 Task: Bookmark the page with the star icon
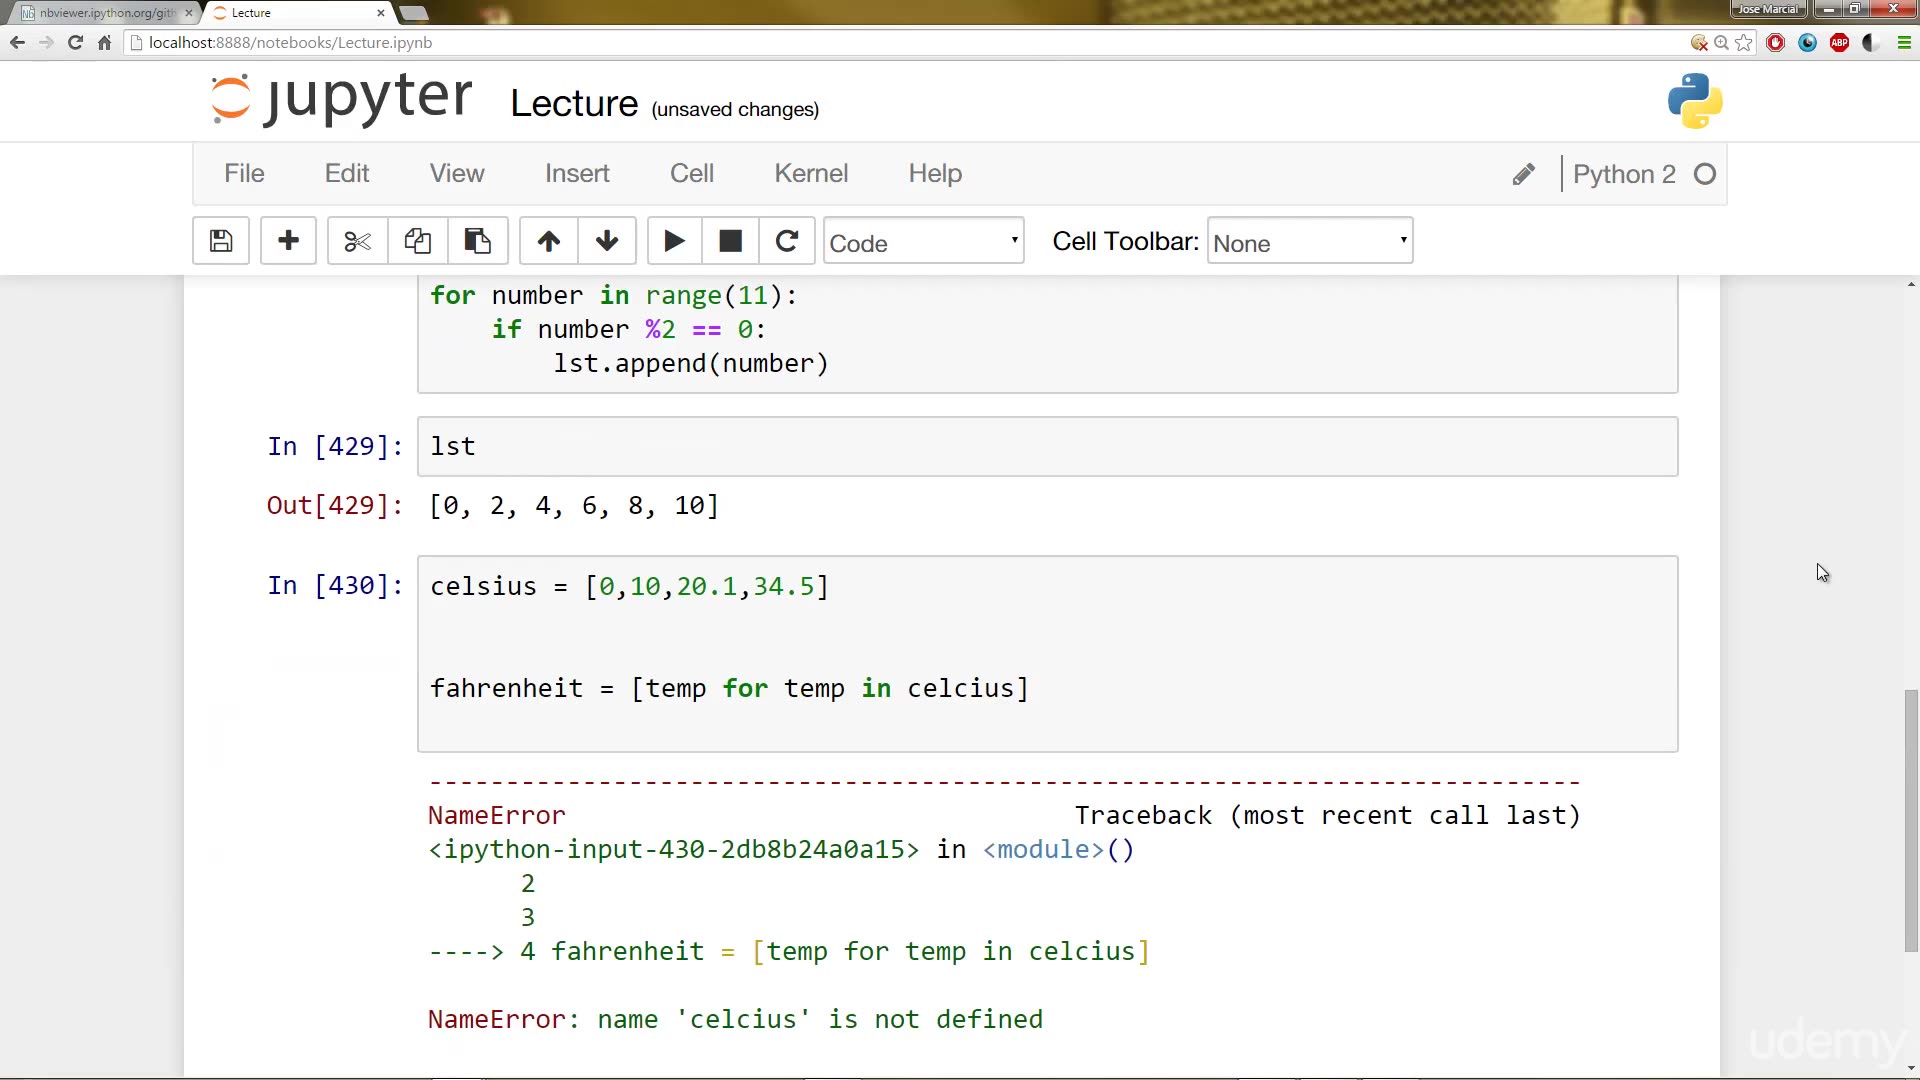pos(1744,42)
